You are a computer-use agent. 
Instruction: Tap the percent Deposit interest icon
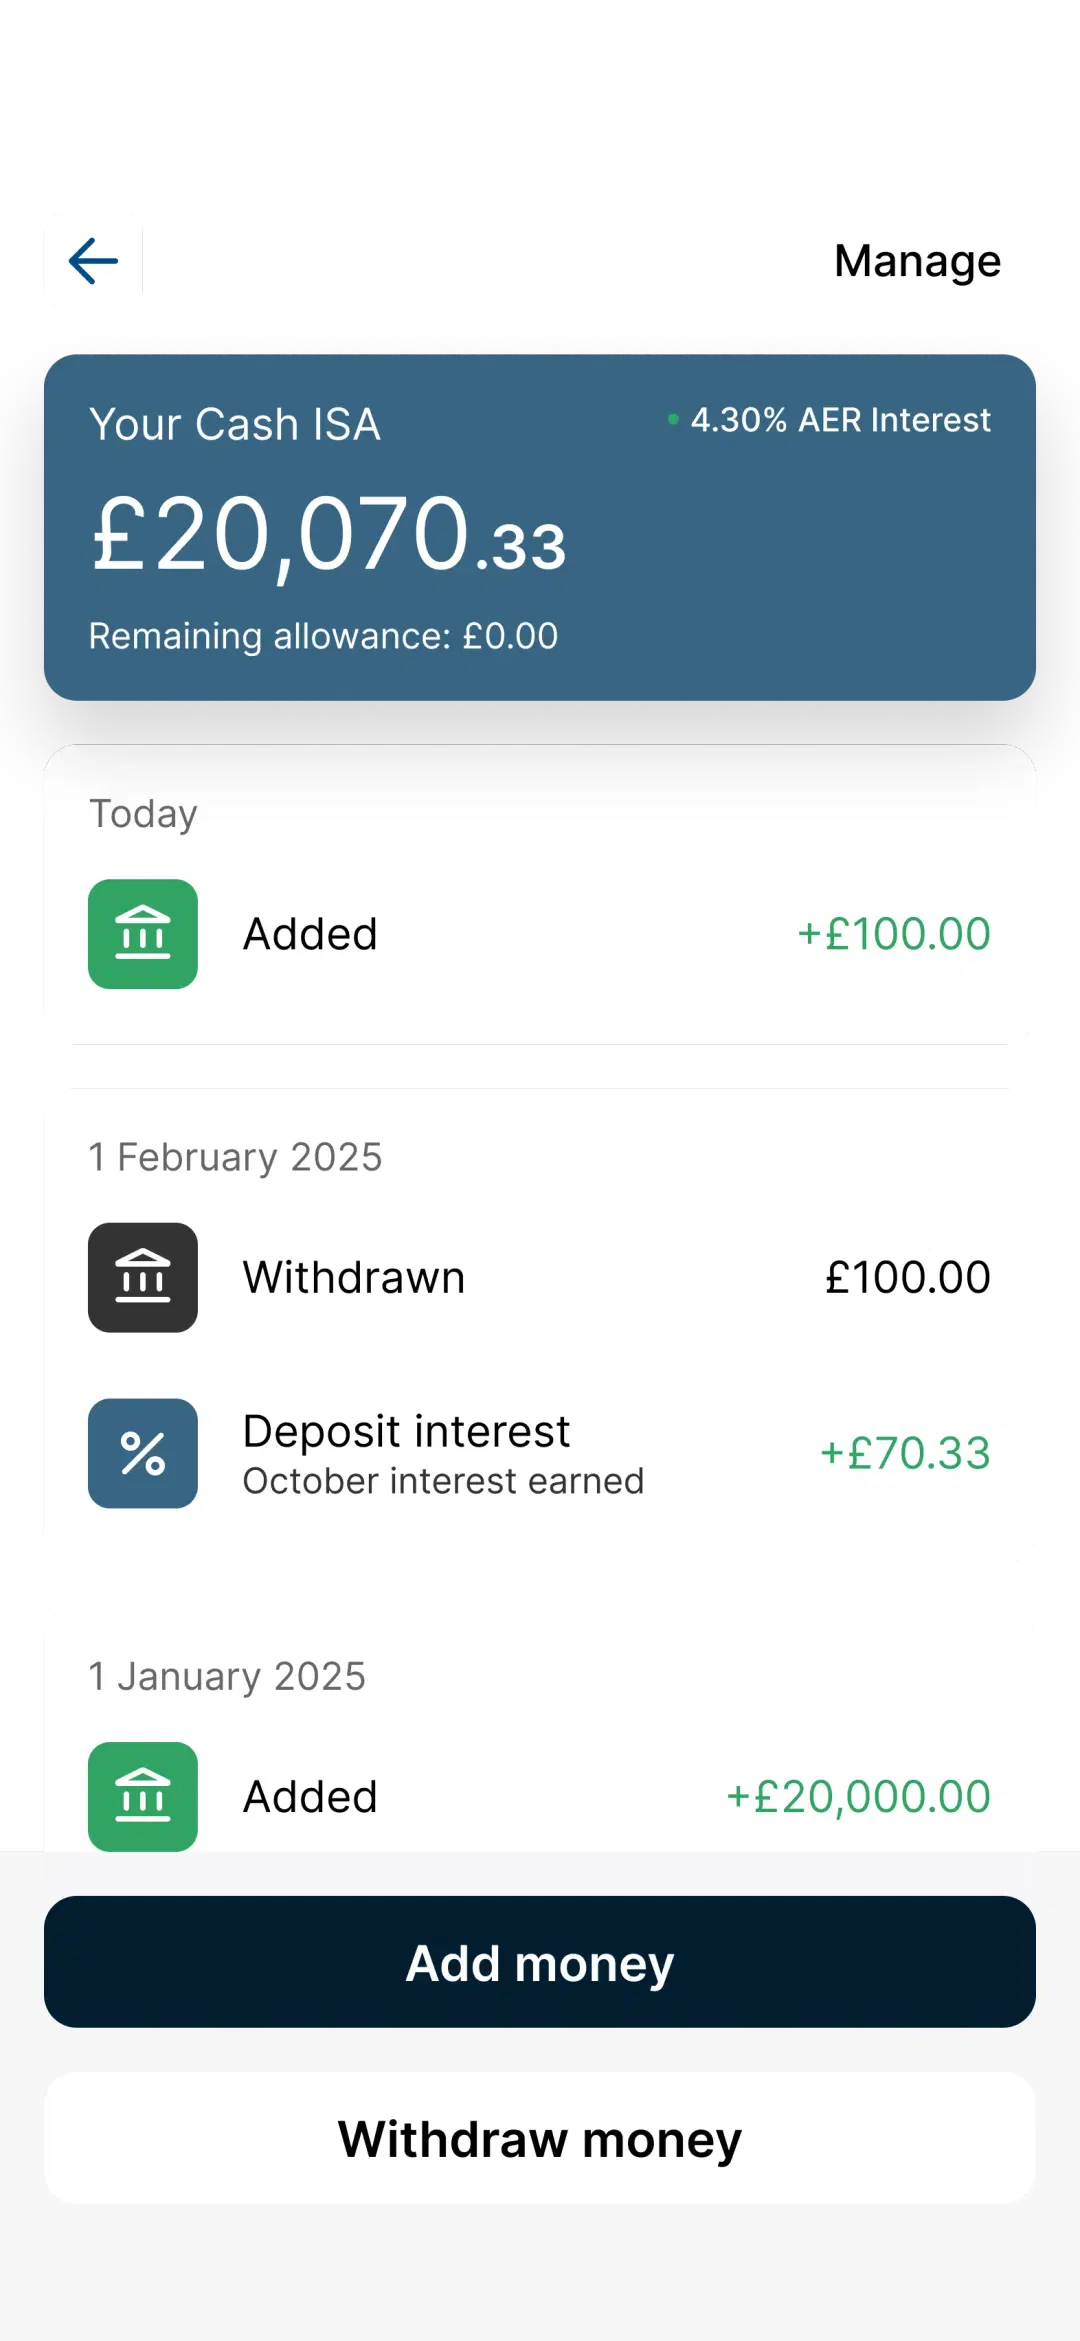pyautogui.click(x=143, y=1453)
